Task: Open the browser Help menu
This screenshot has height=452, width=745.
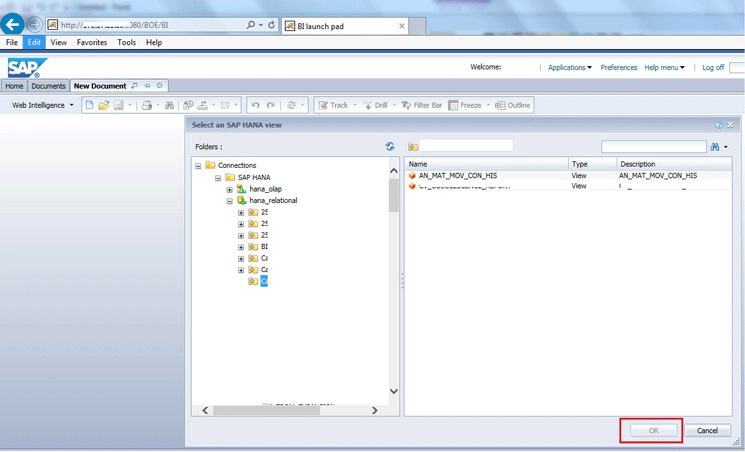Action: [154, 42]
